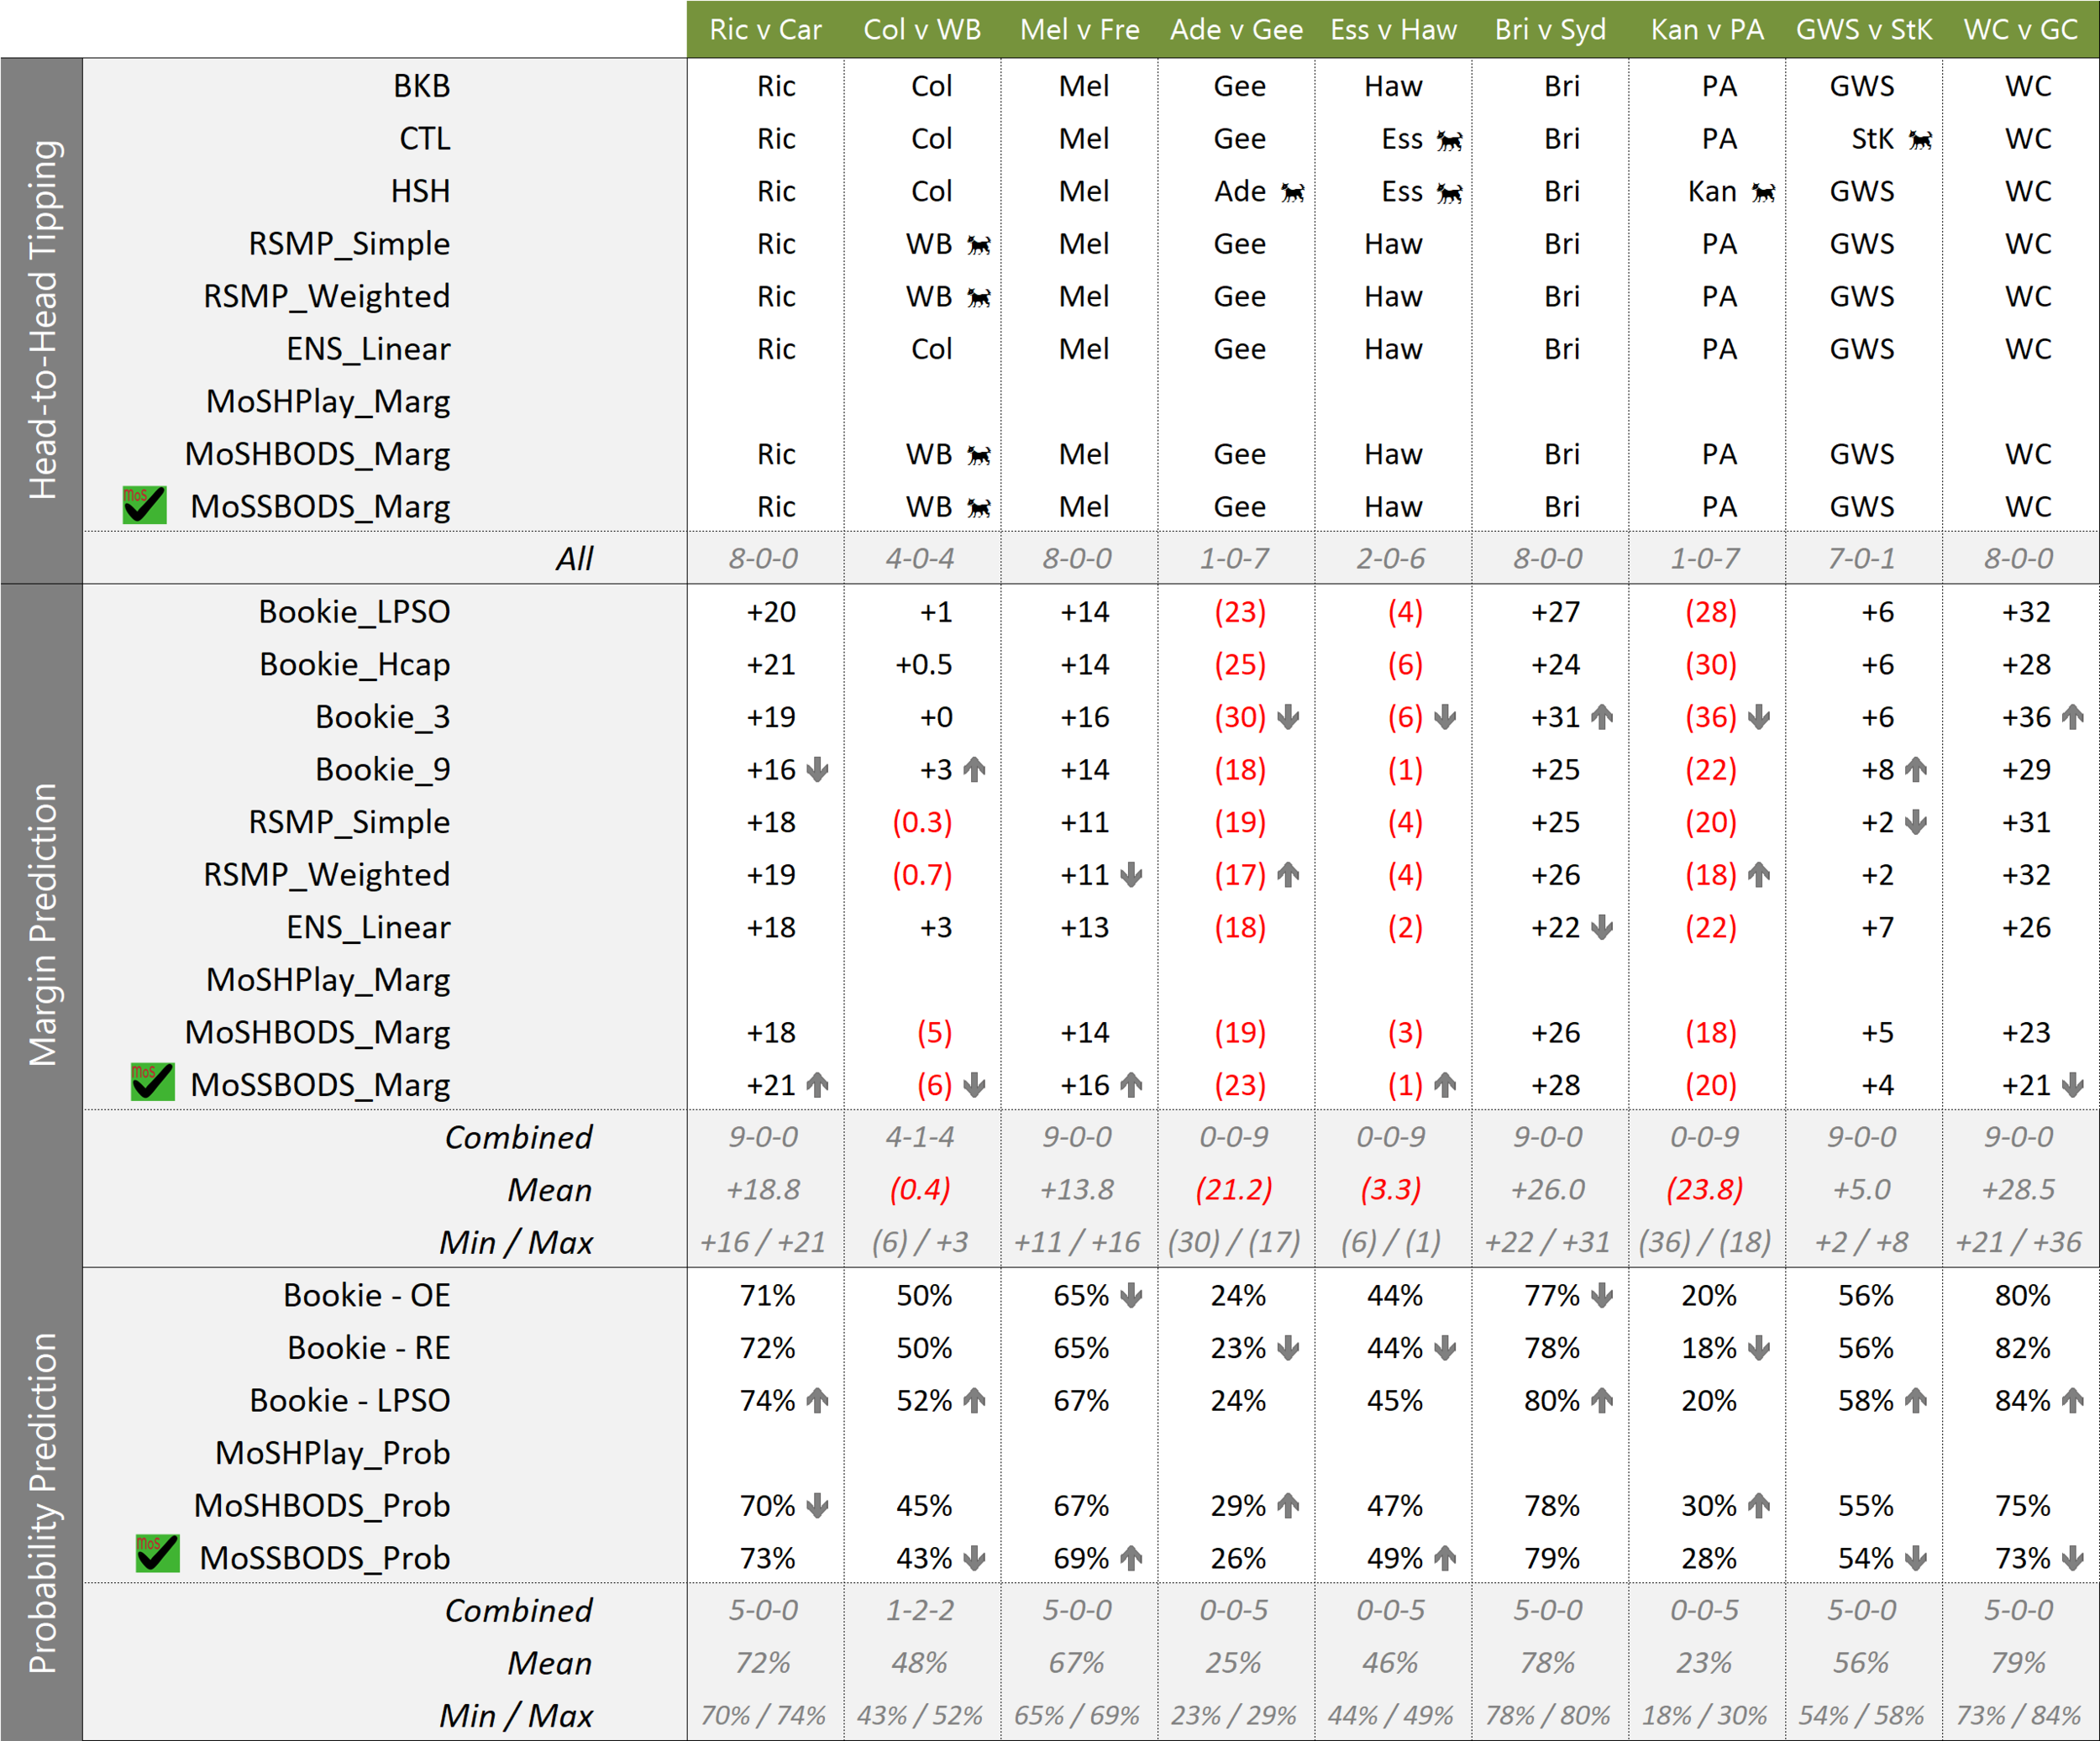Viewport: 2100px width, 1741px height.
Task: Click the MoSSBODS_Marg checkmark in Margin Prediction
Action: pyautogui.click(x=152, y=1083)
